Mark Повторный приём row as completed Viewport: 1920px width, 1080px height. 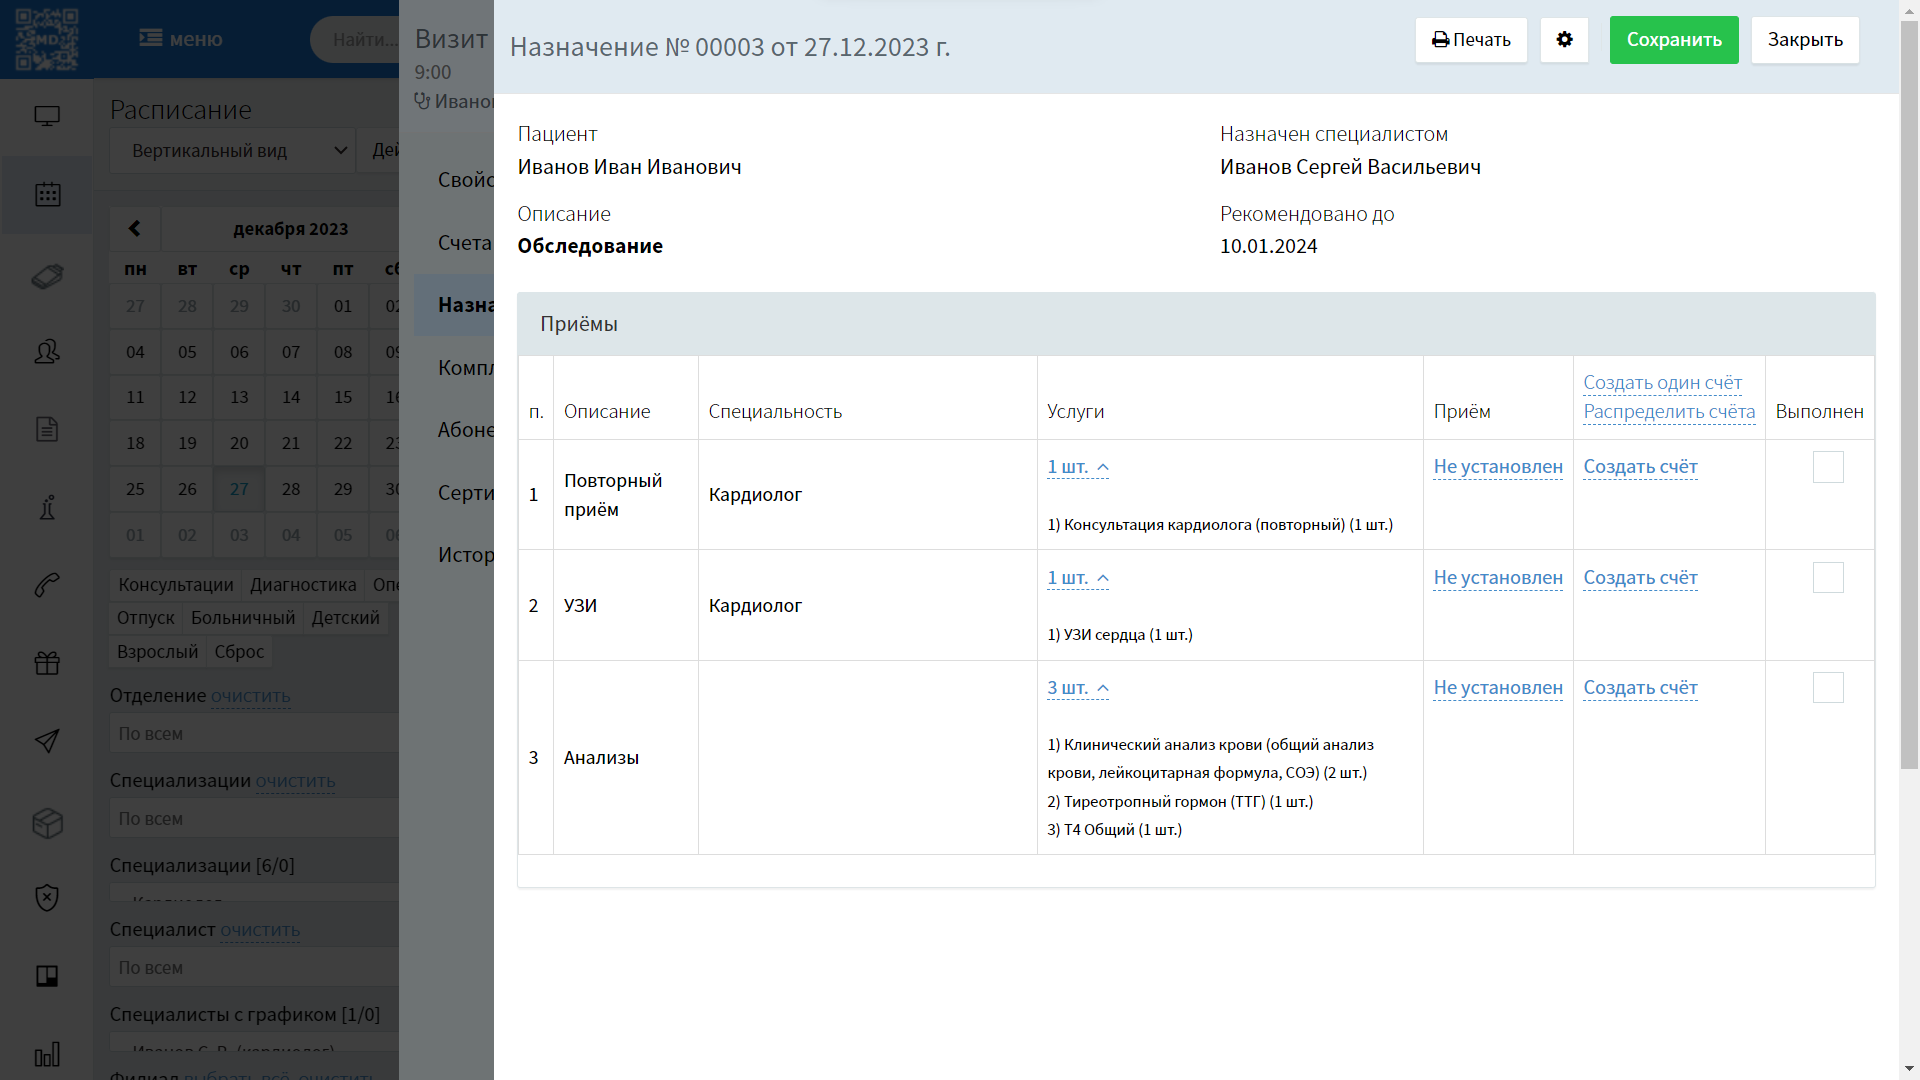1828,467
